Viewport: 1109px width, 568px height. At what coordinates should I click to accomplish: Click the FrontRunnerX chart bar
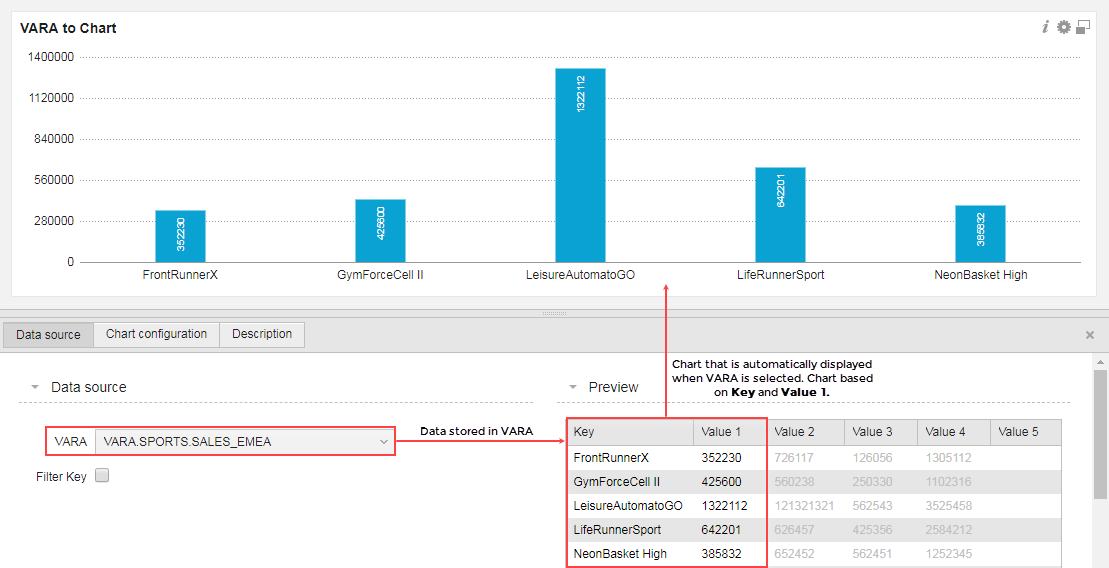(x=180, y=236)
